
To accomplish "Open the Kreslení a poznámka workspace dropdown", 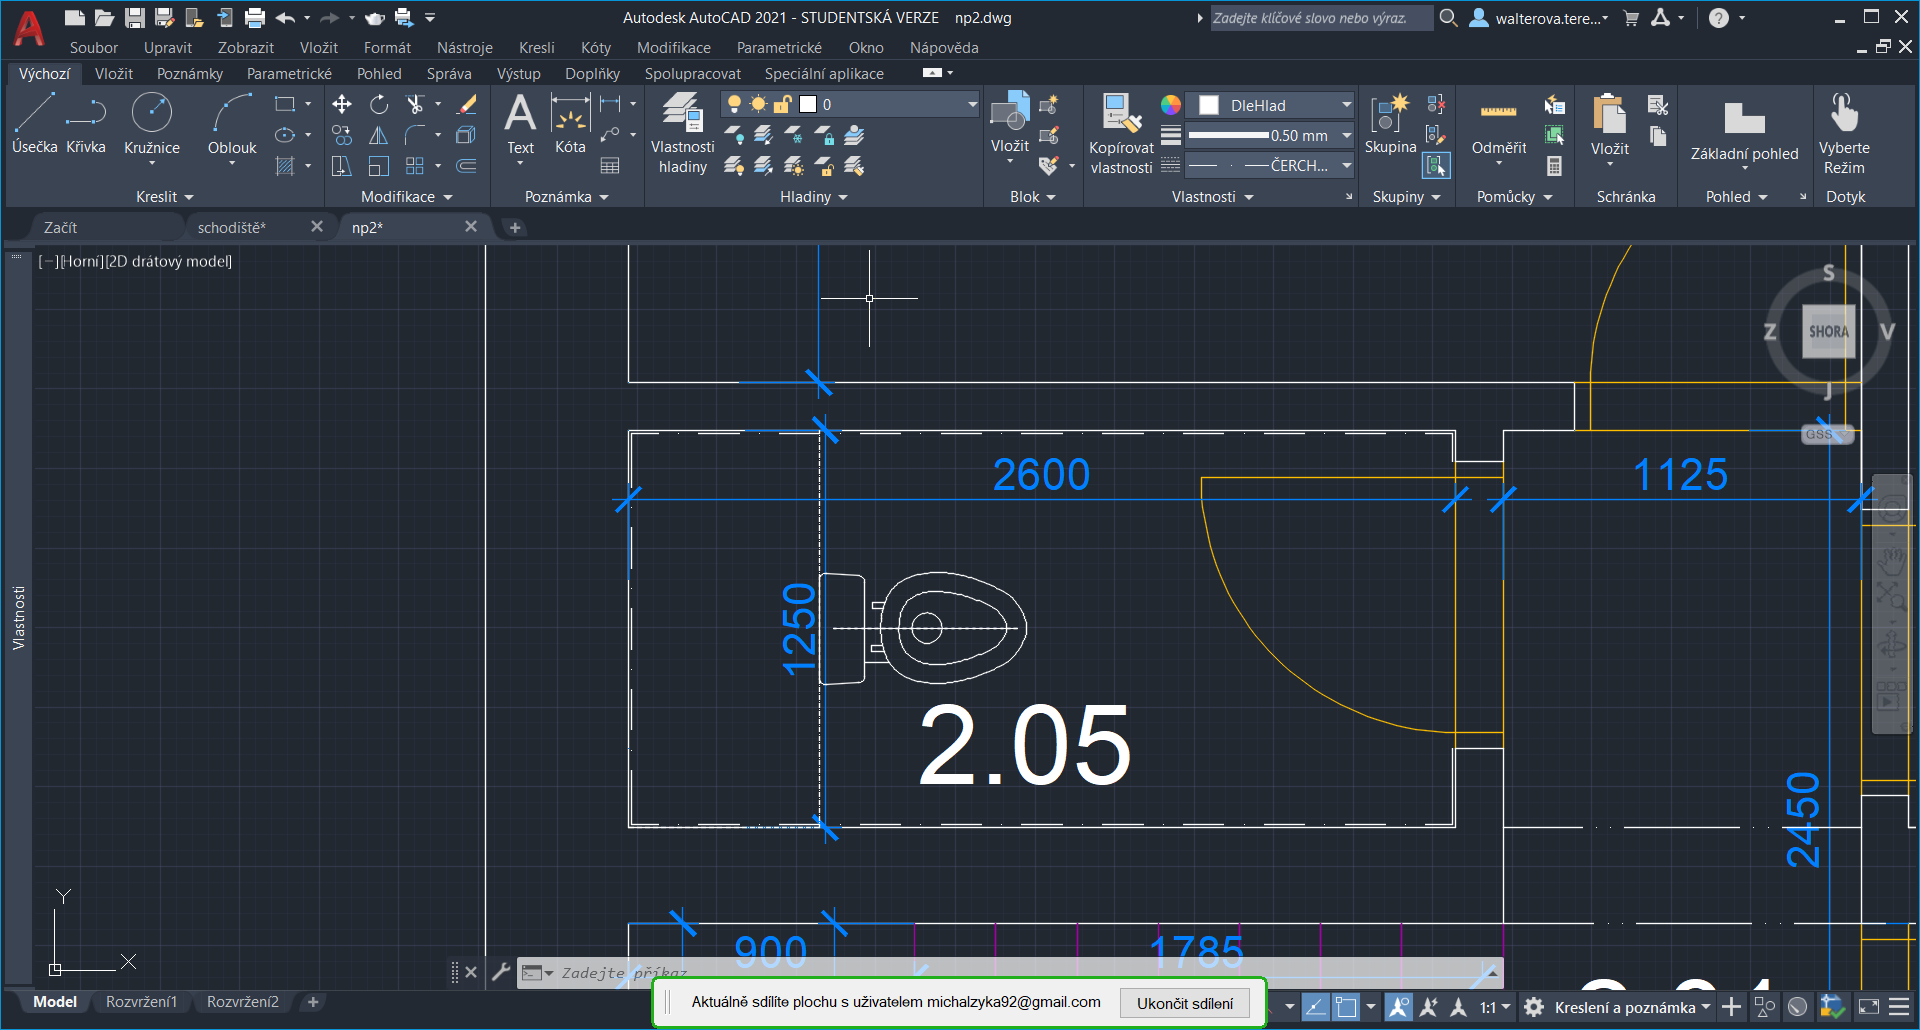I will 1632,1007.
